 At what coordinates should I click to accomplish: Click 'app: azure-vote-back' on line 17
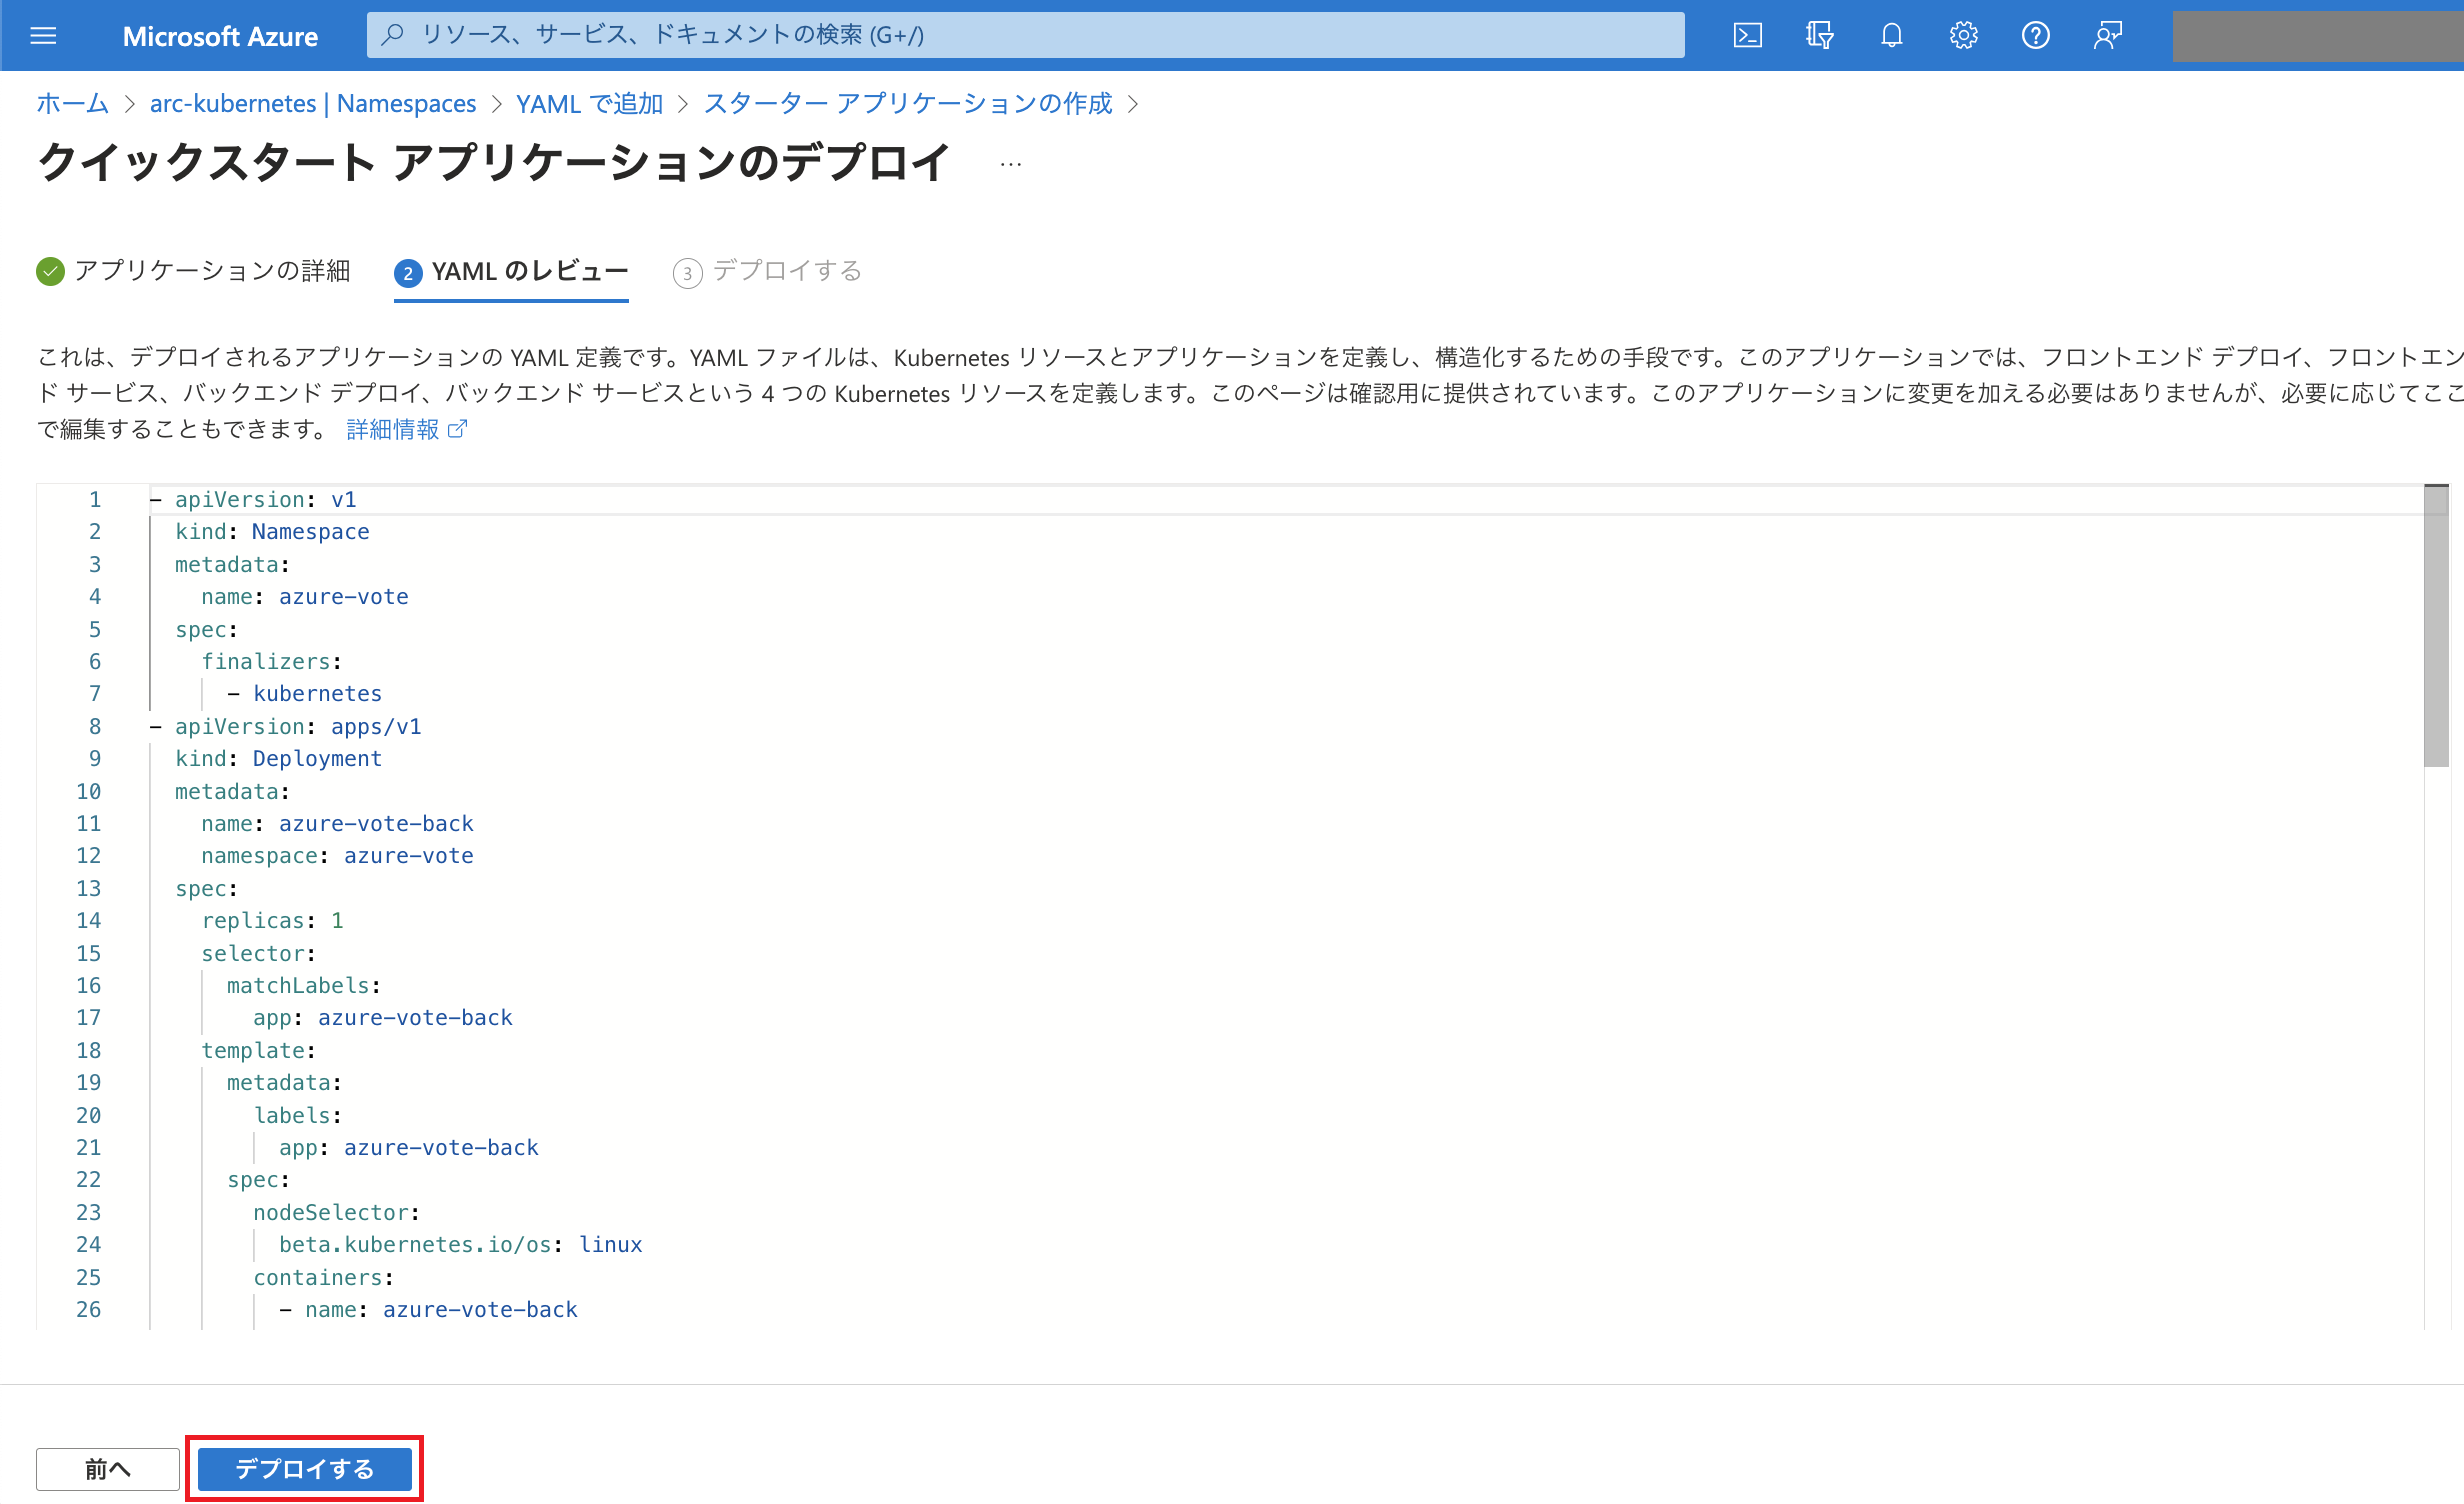383,1018
